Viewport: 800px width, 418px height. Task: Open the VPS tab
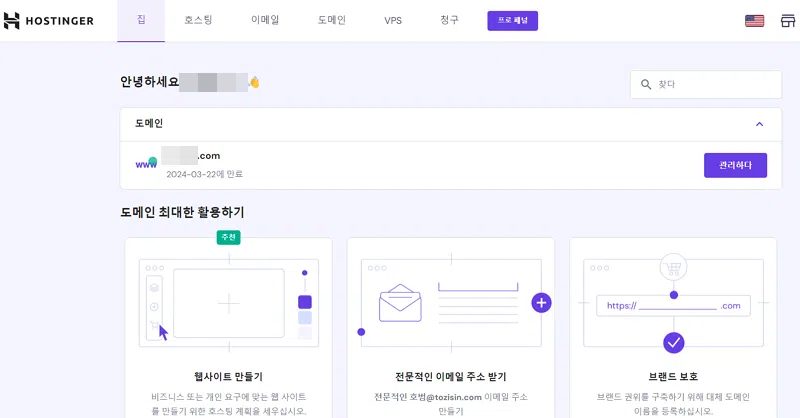[393, 20]
